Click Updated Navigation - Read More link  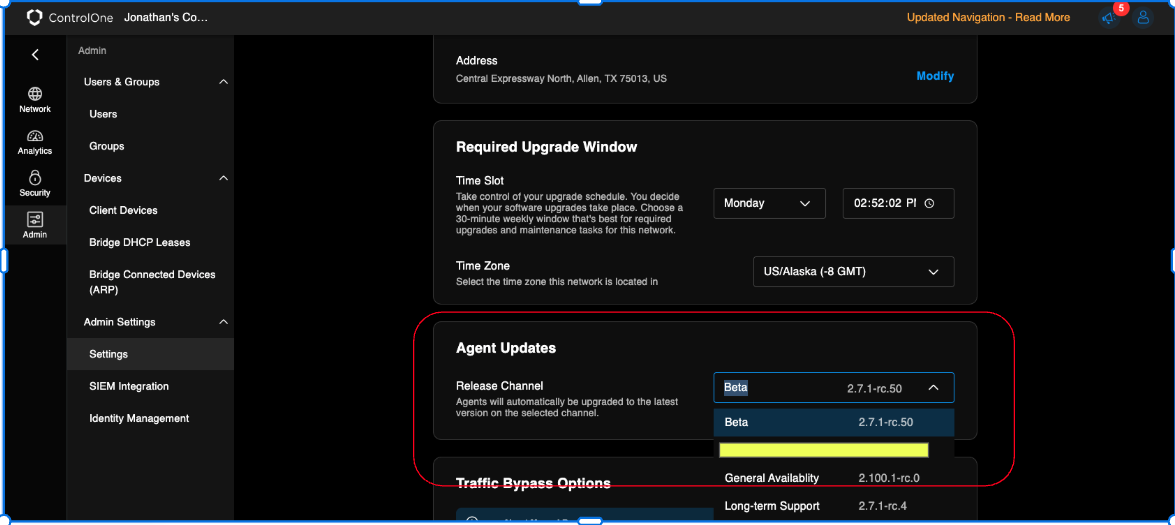pos(988,17)
